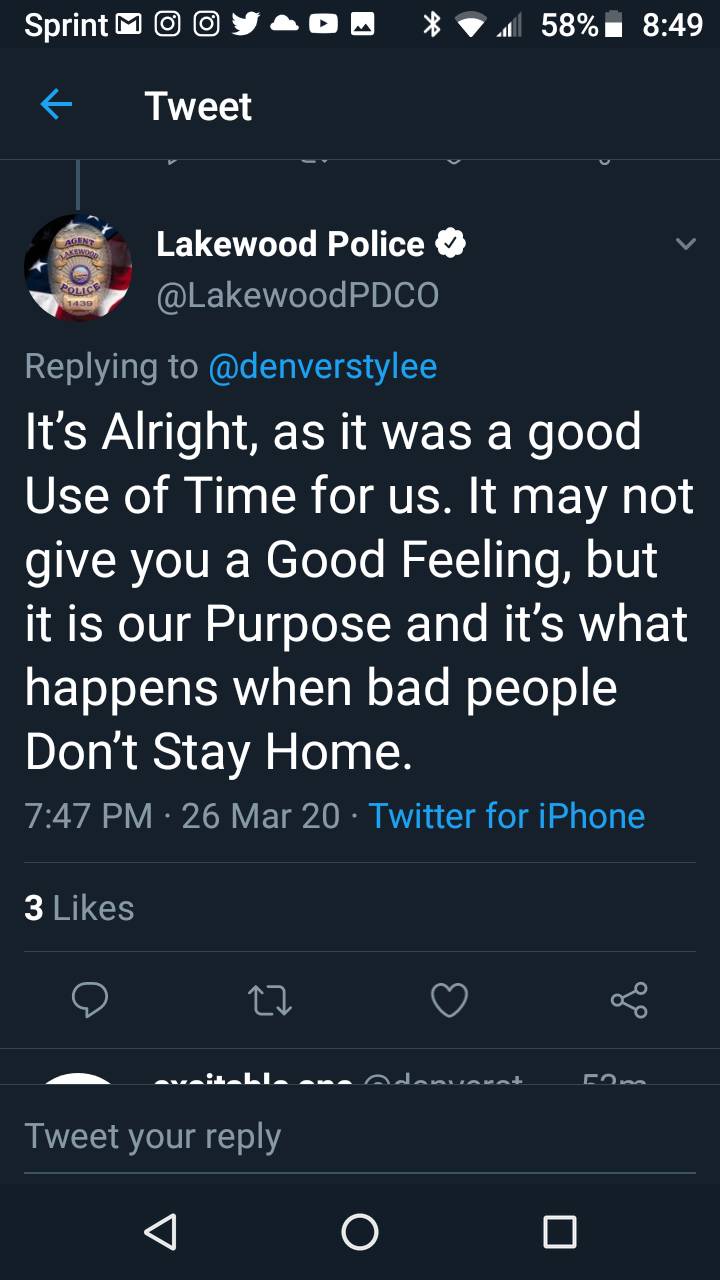This screenshot has height=1280, width=720.
Task: Open the share icon for this tweet
Action: pyautogui.click(x=629, y=1000)
